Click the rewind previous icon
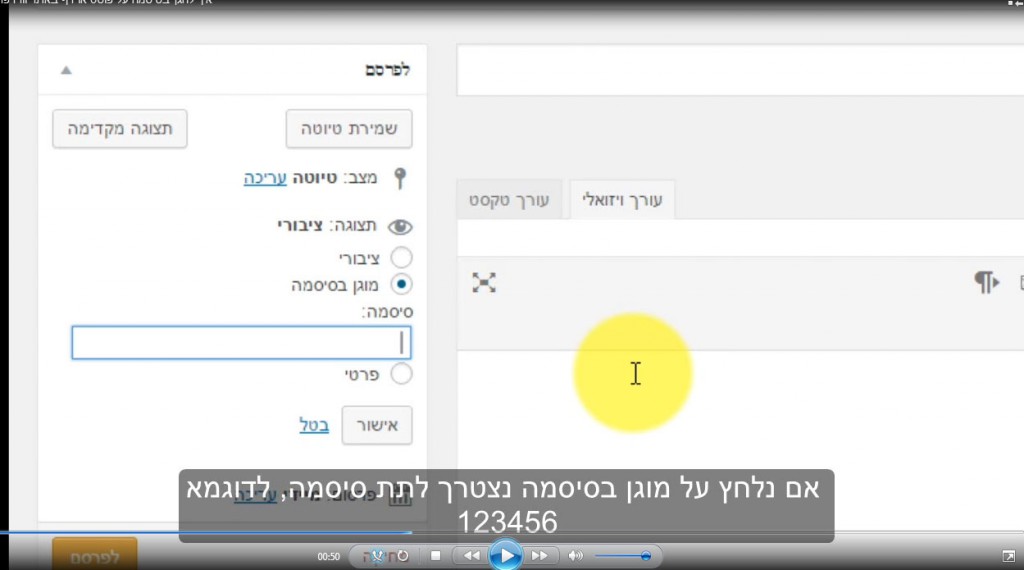The width and height of the screenshot is (1024, 570). 471,555
